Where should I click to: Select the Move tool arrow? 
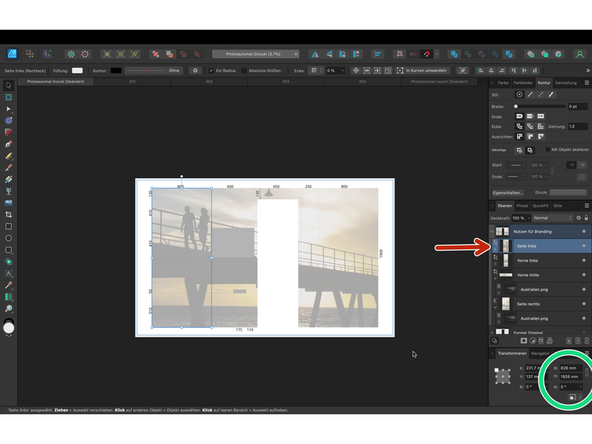tap(8, 85)
